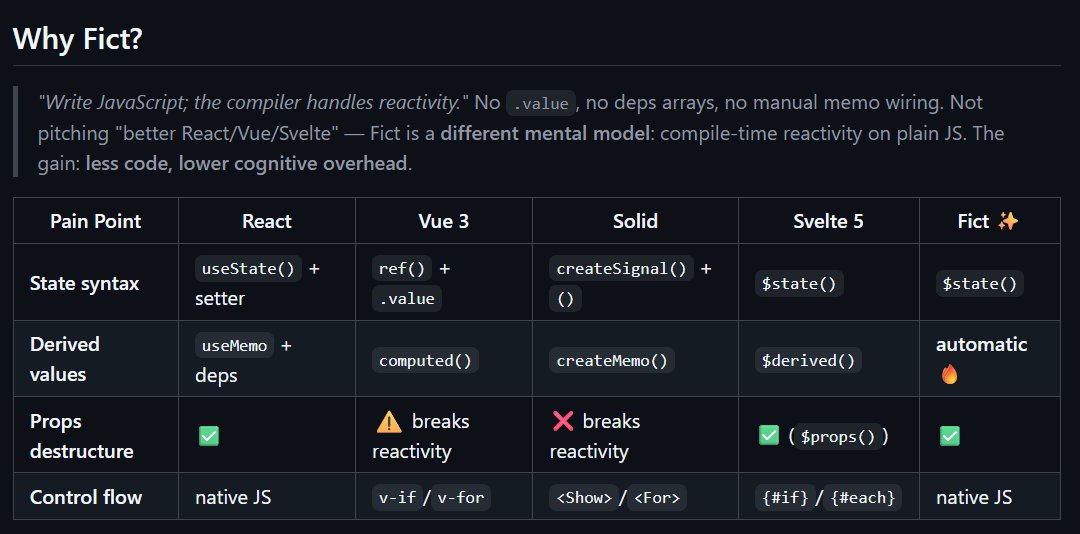Click the 'Vue 3' column header
Viewport: 1080px width, 534px height.
click(444, 221)
